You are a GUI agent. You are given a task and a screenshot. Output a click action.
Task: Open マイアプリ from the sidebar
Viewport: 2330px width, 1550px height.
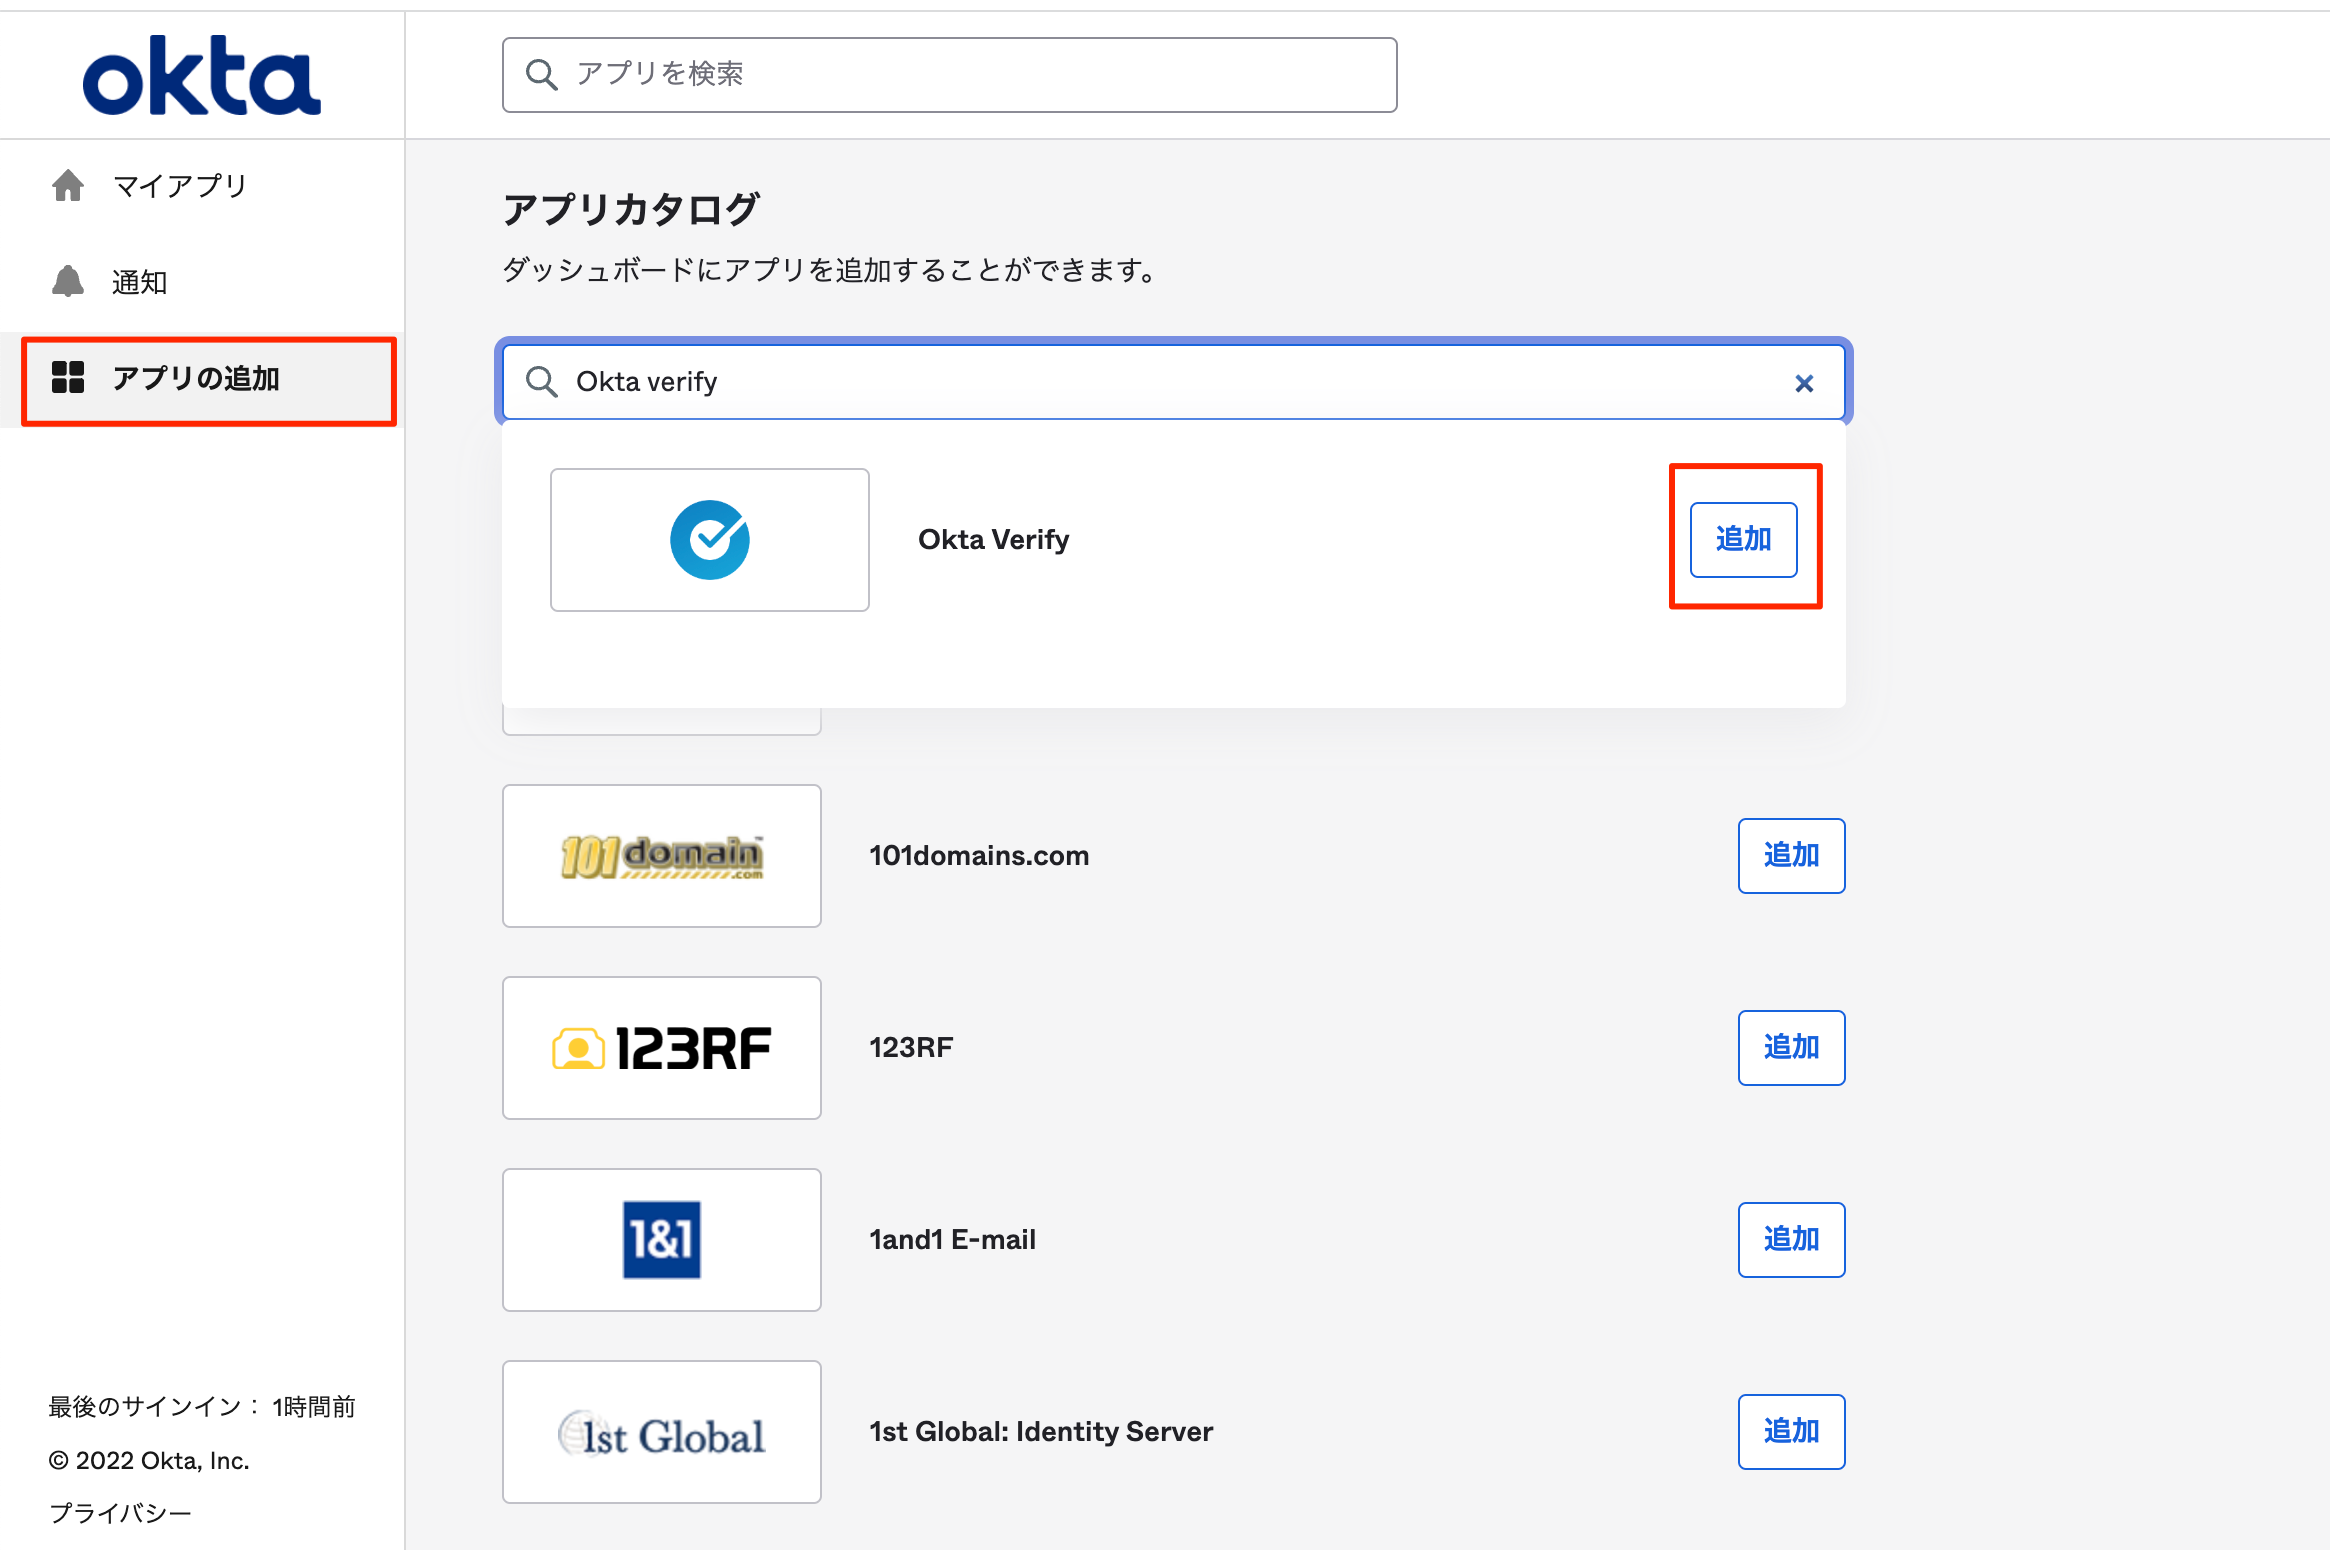tap(180, 186)
